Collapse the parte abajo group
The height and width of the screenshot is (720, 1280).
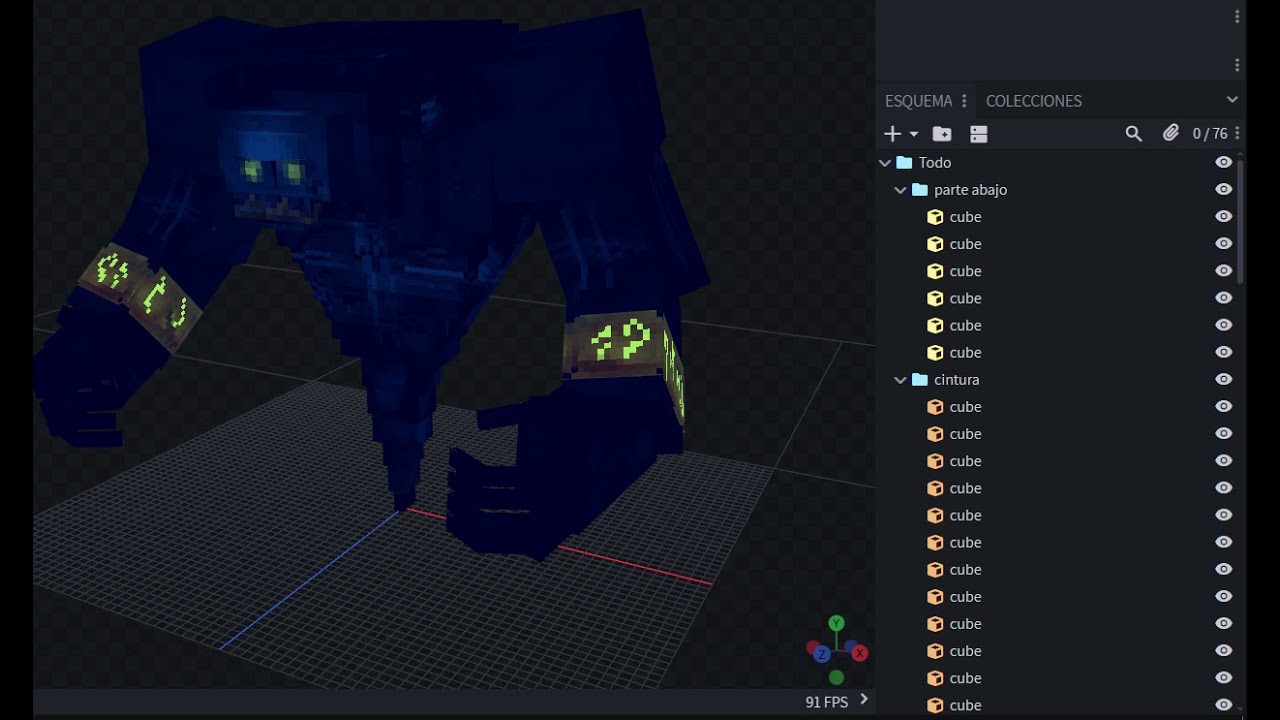click(x=900, y=189)
